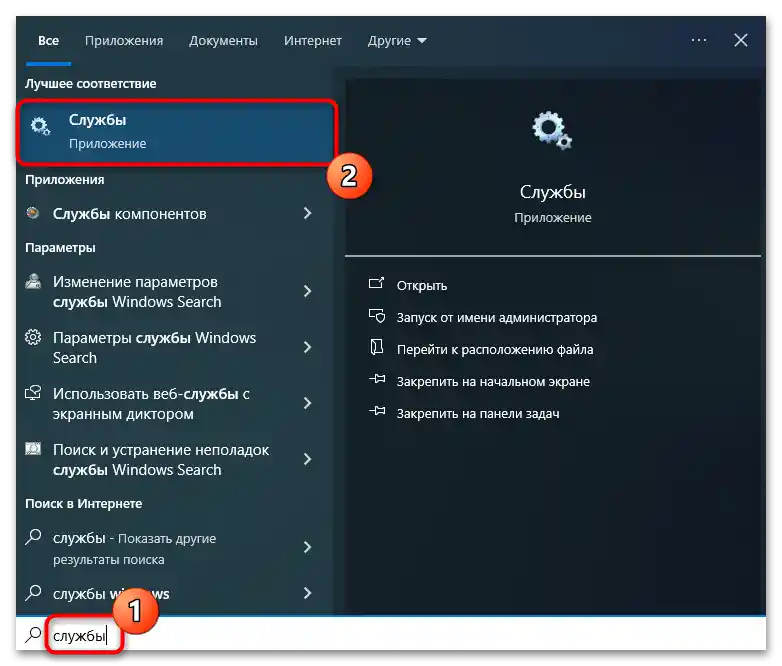
Task: Expand arrow for Поиск и устранение неполадок
Action: 308,459
